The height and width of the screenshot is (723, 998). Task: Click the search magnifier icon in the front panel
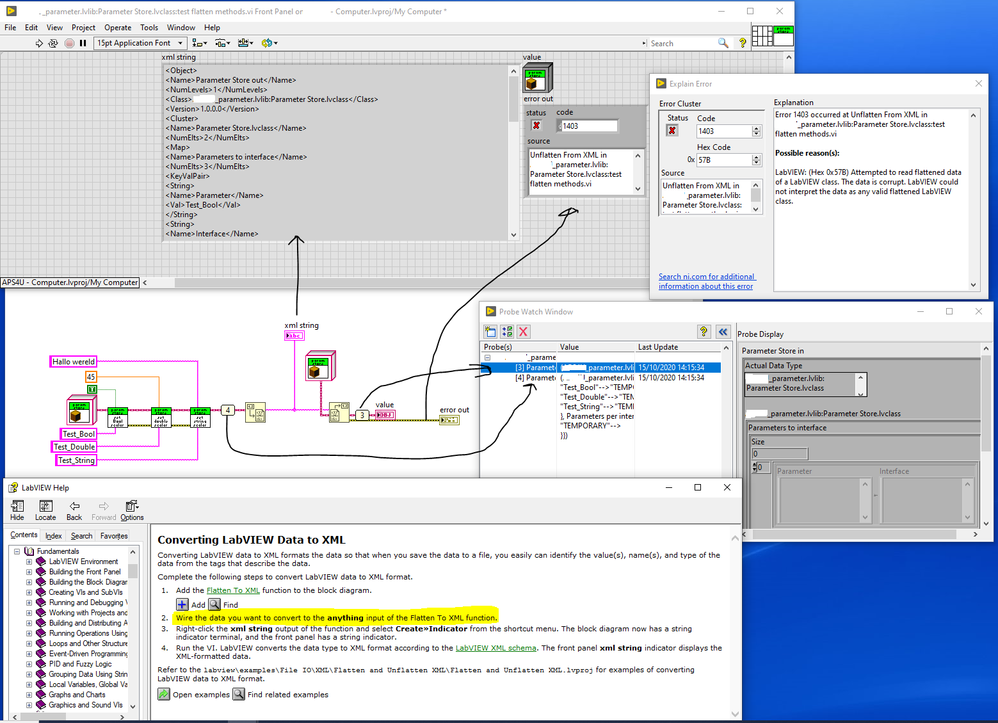[723, 43]
